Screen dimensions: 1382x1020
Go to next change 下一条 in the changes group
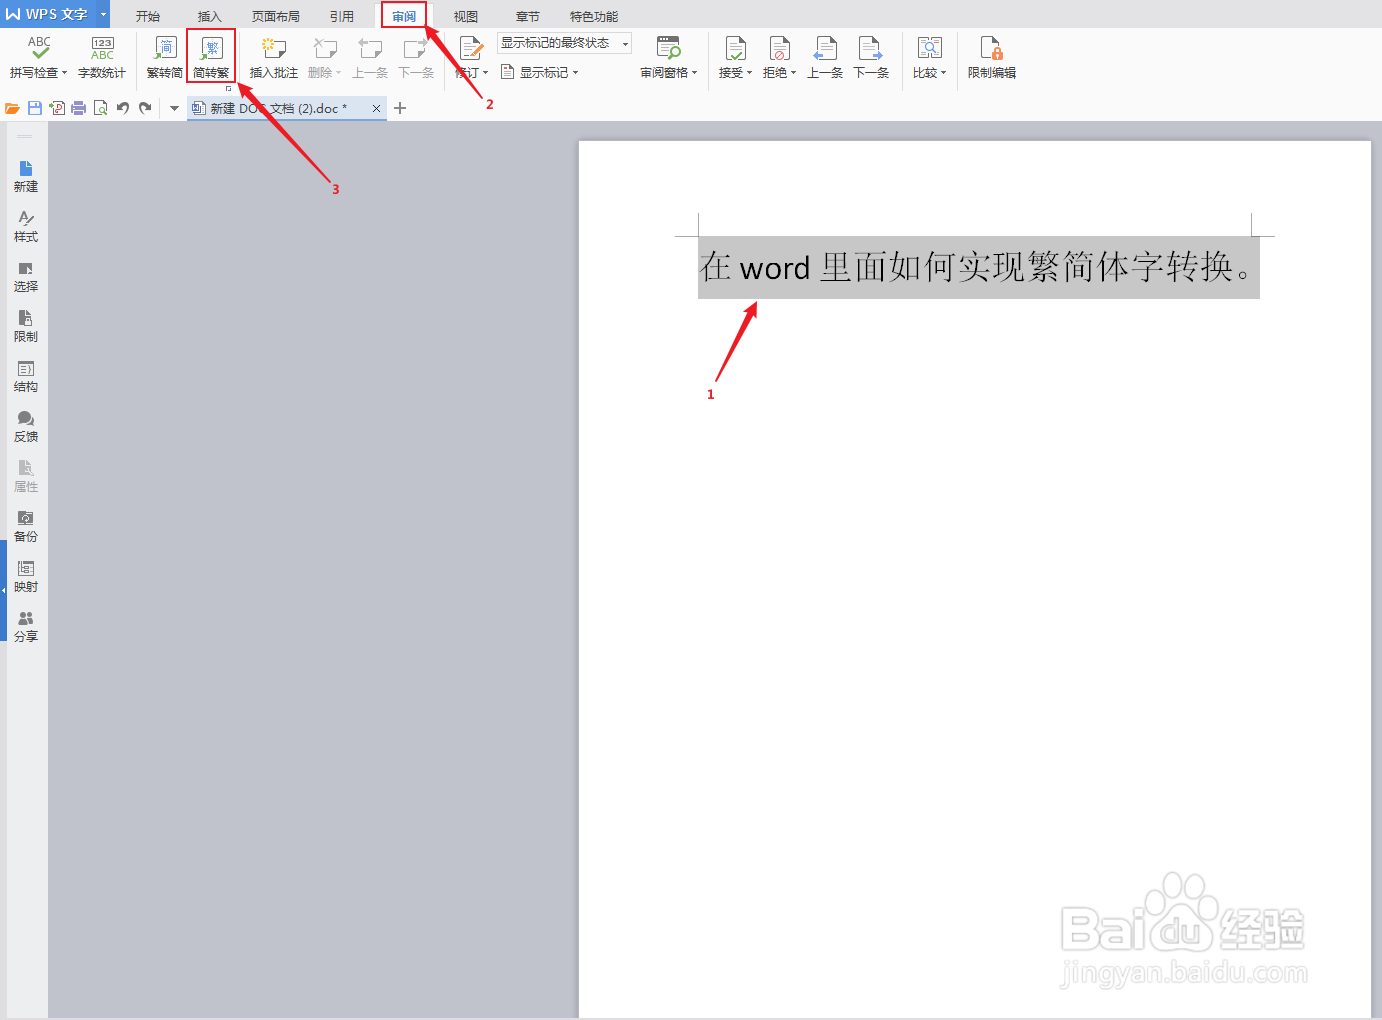point(871,57)
